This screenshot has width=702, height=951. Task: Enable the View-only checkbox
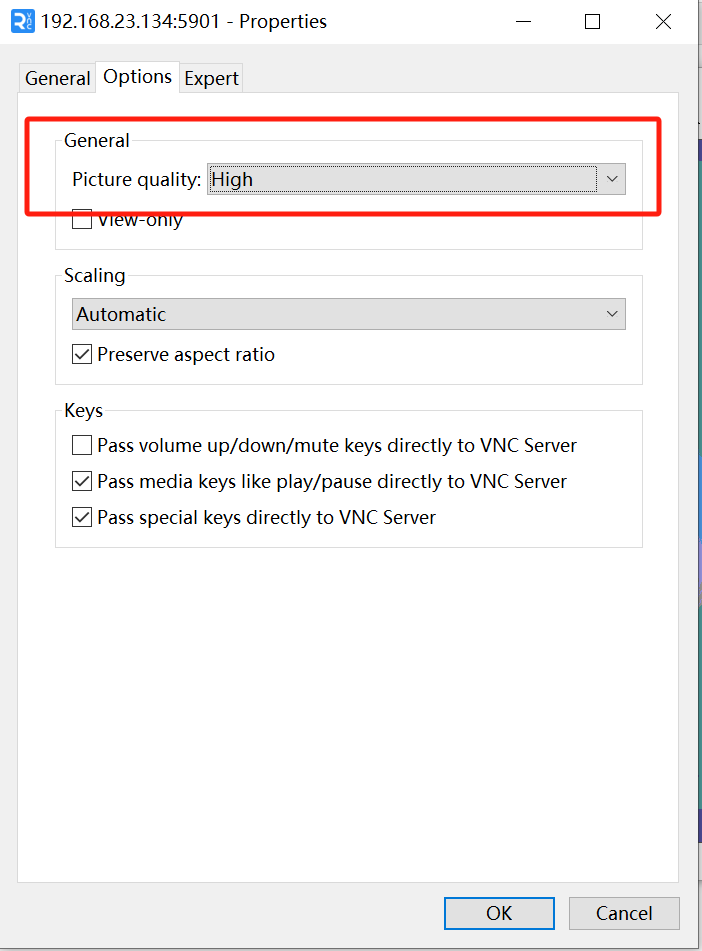[82, 219]
